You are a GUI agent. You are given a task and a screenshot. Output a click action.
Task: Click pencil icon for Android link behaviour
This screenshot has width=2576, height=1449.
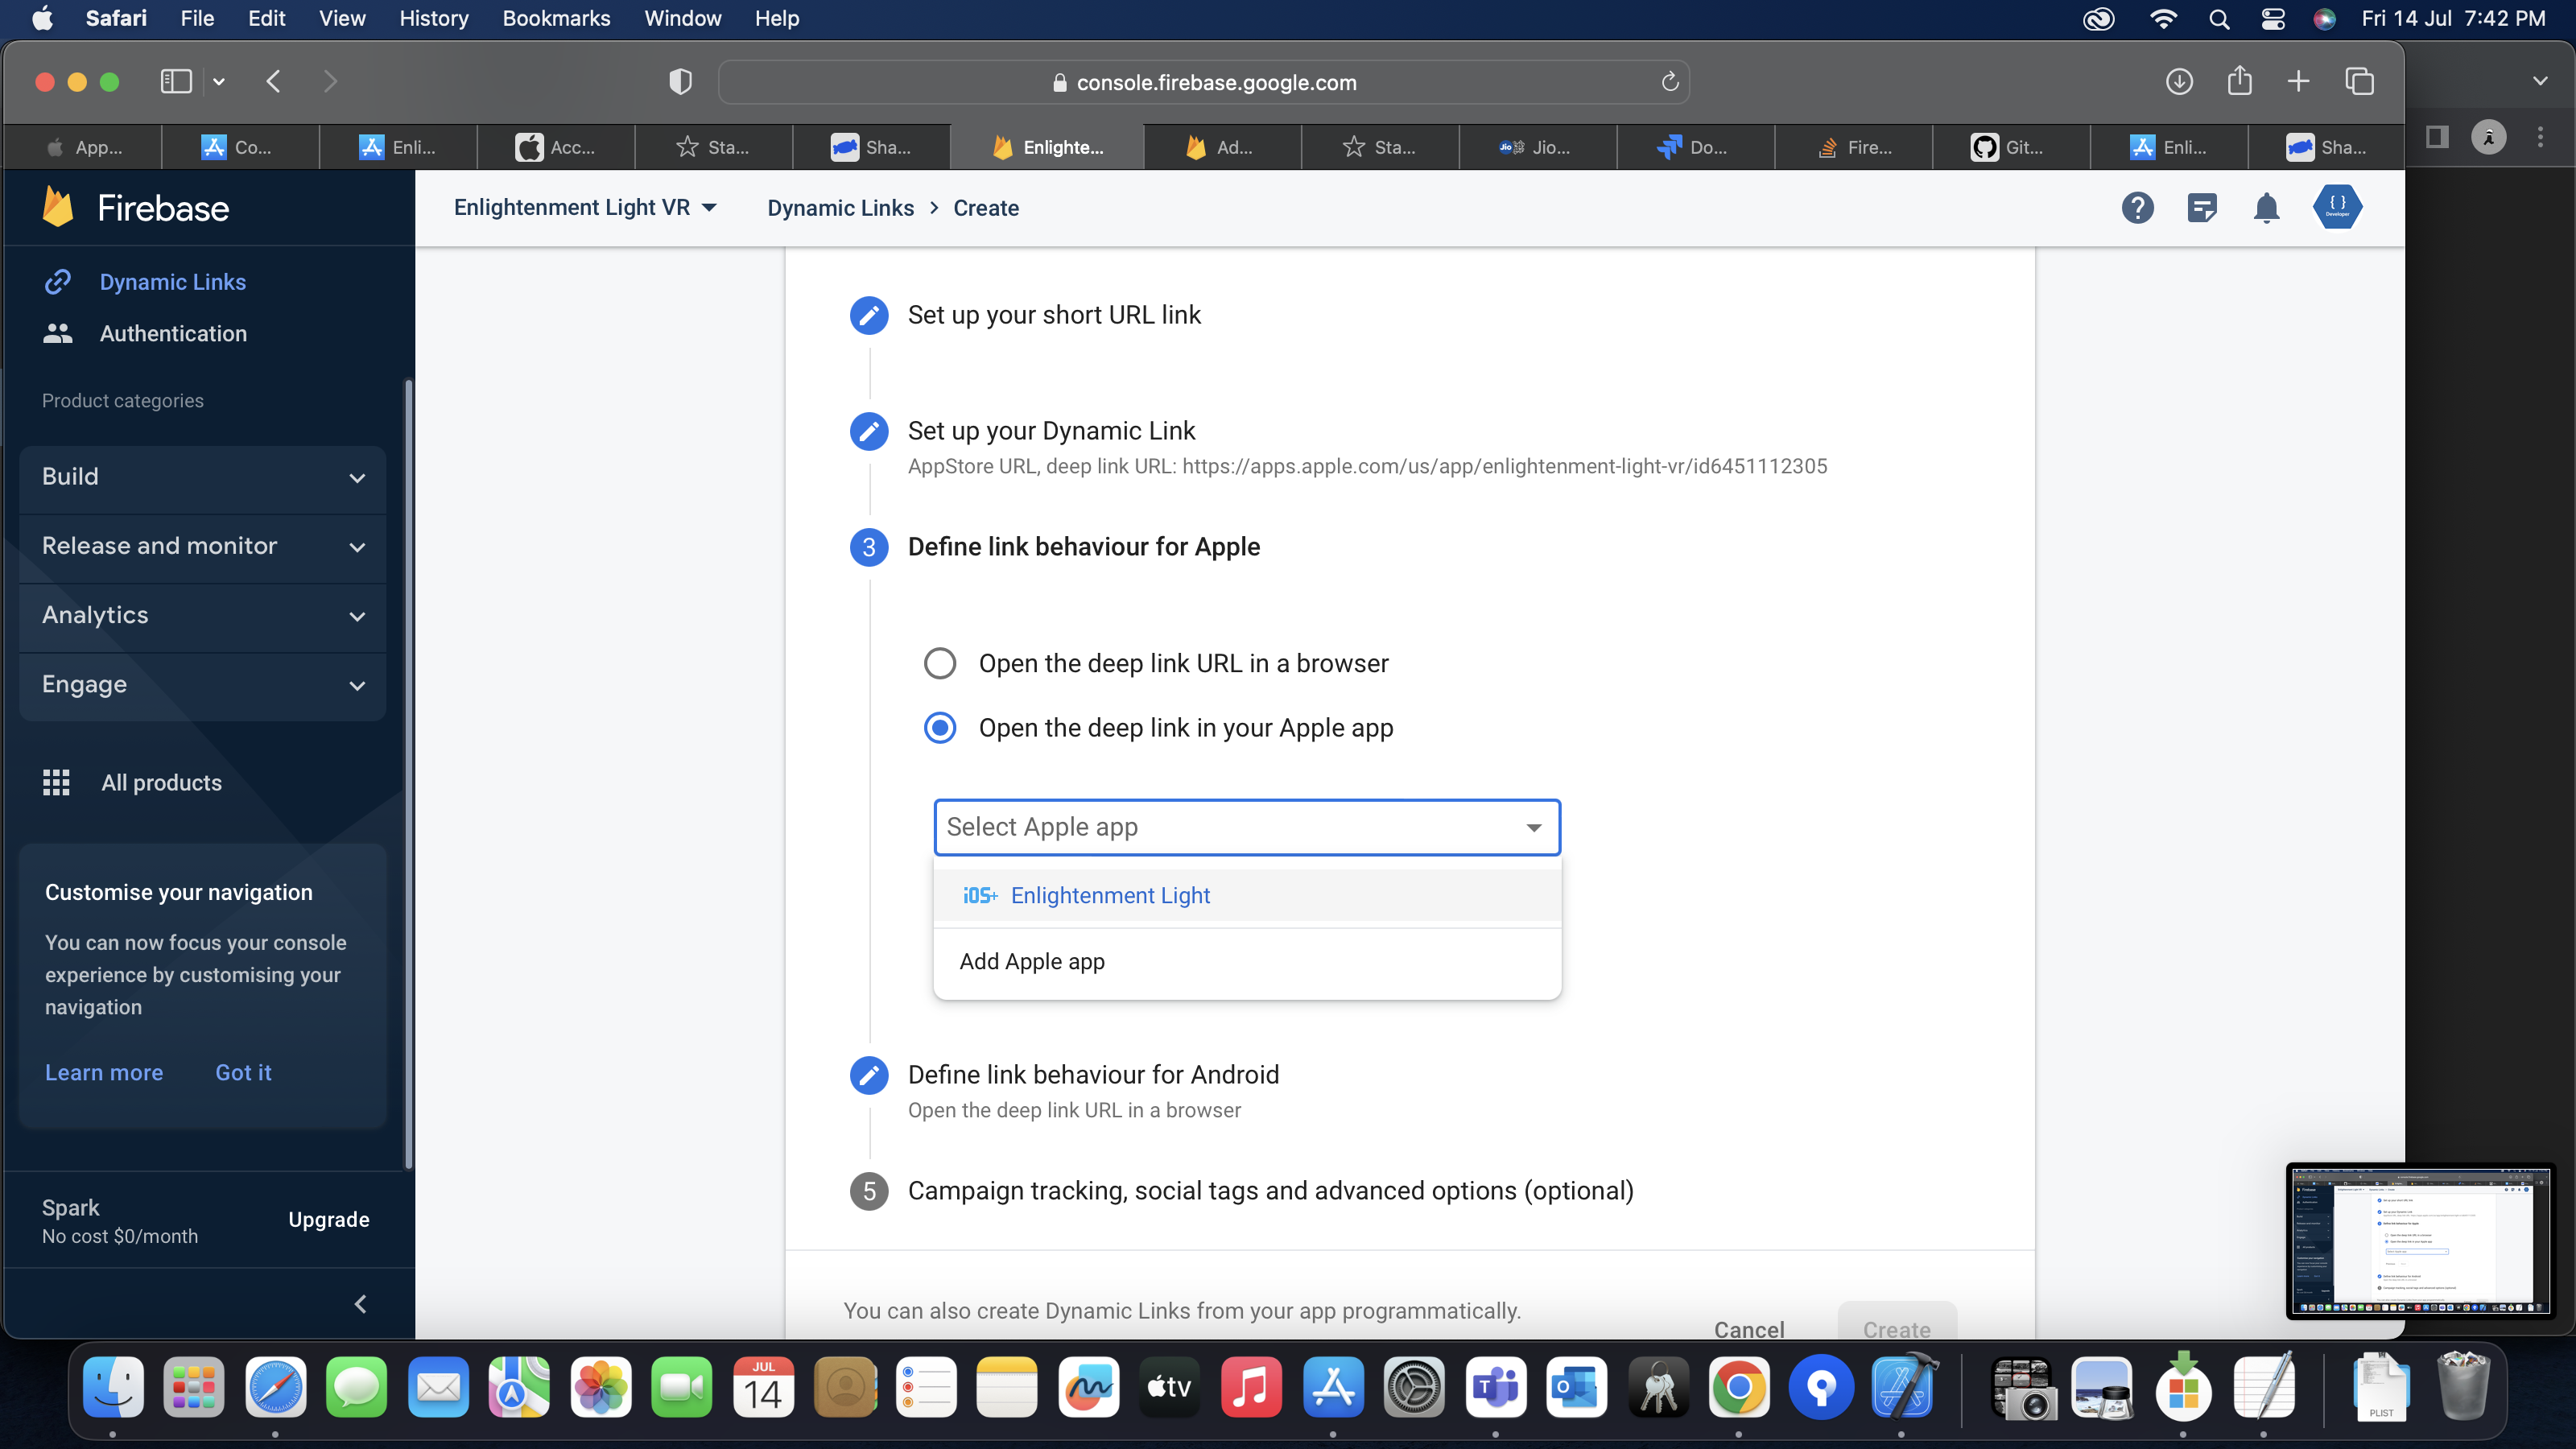tap(868, 1075)
